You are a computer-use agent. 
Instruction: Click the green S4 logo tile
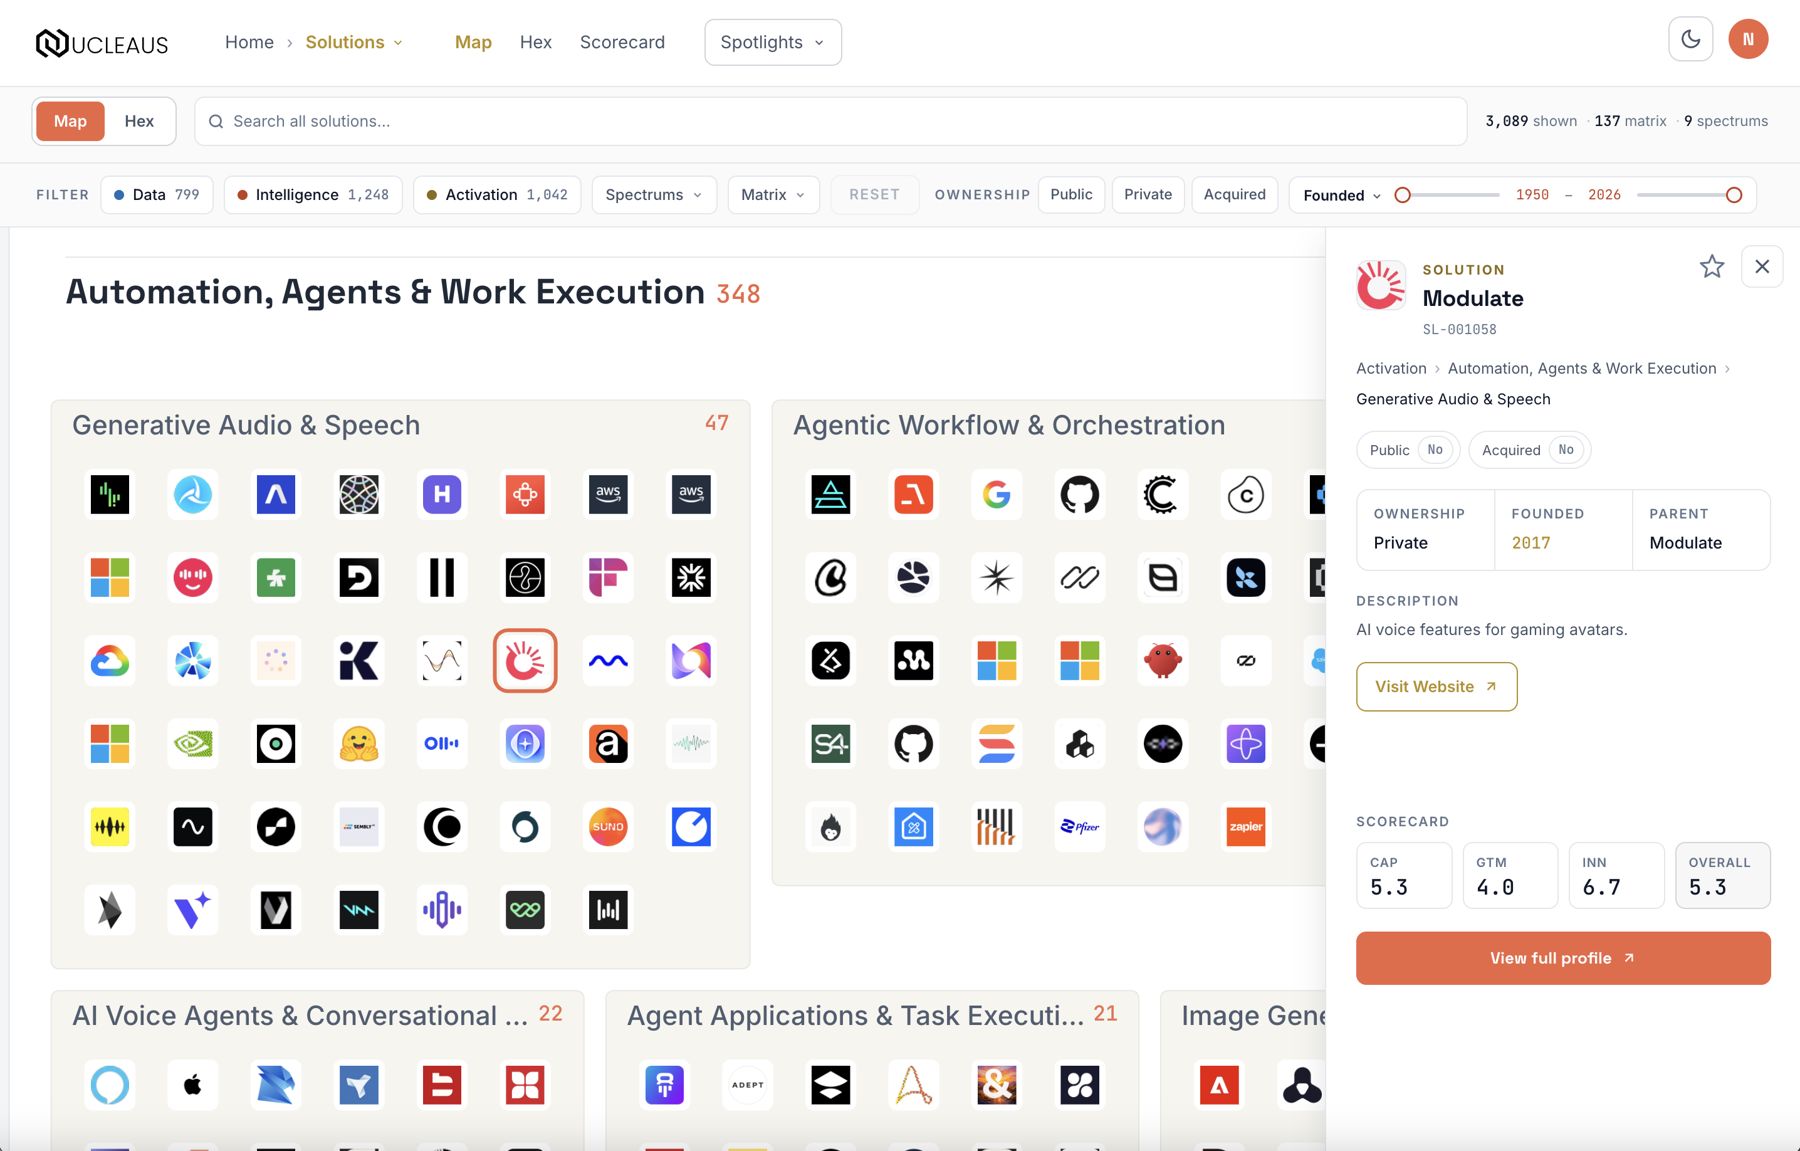[x=831, y=743]
